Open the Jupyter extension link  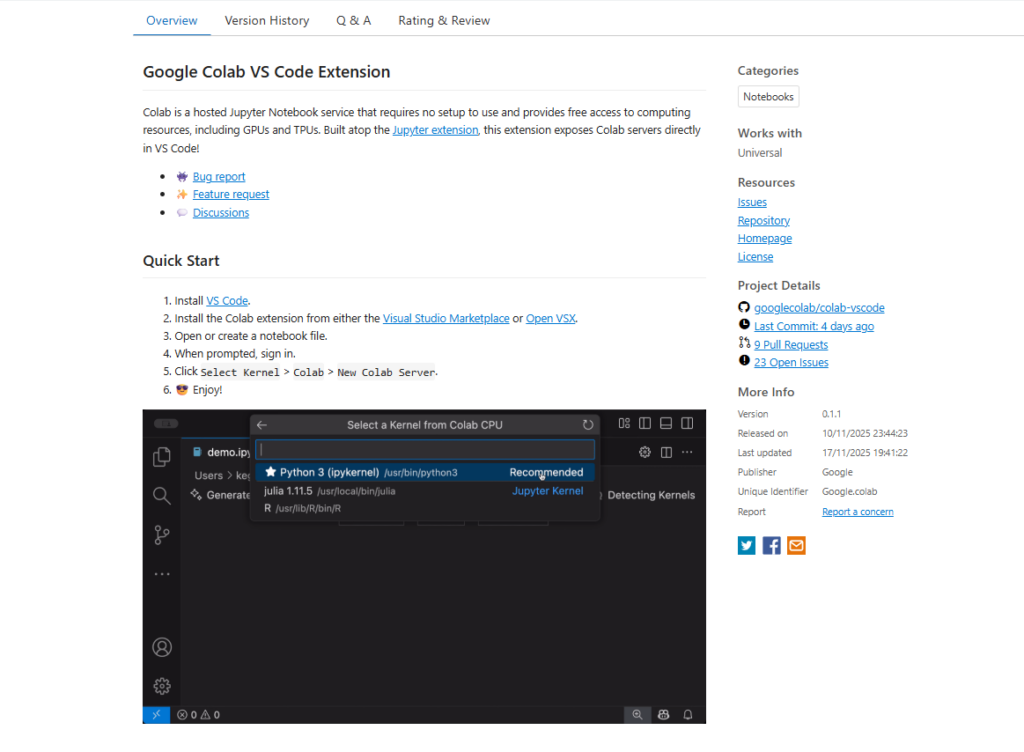[x=436, y=130]
